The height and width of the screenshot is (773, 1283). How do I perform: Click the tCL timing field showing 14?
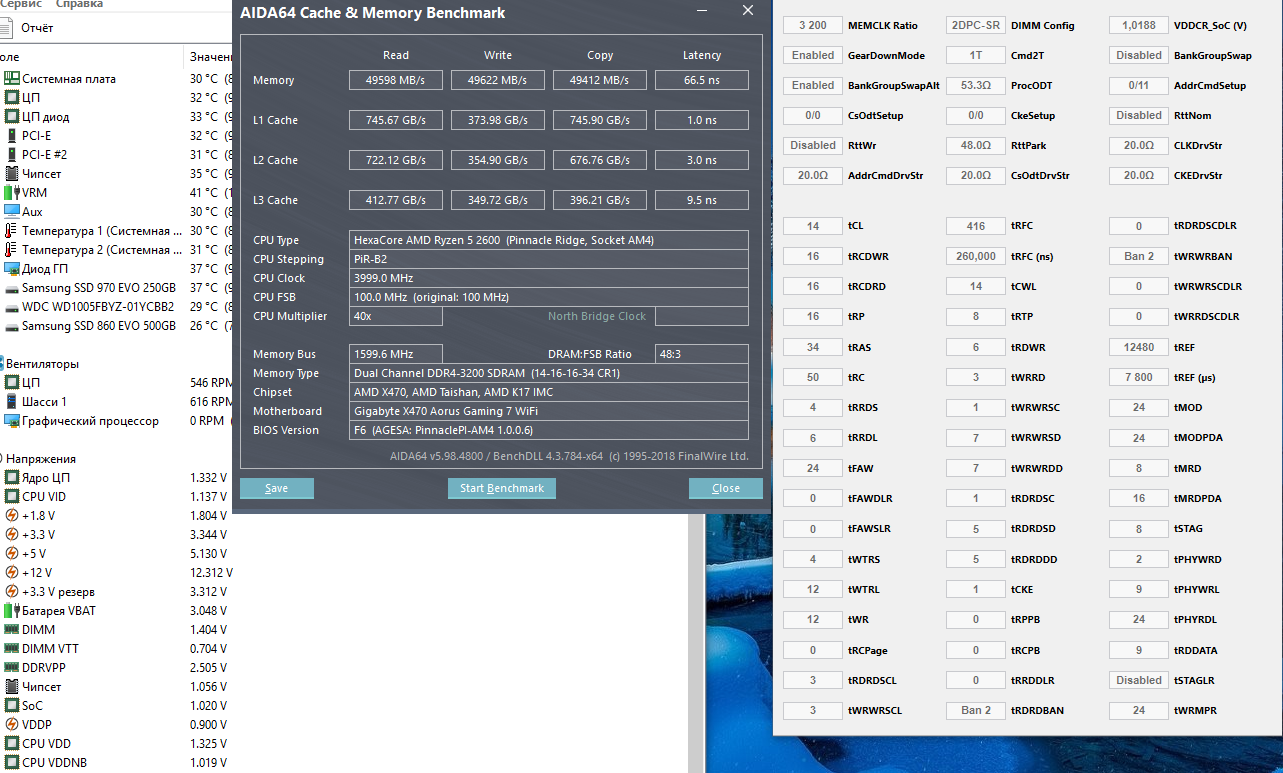813,226
